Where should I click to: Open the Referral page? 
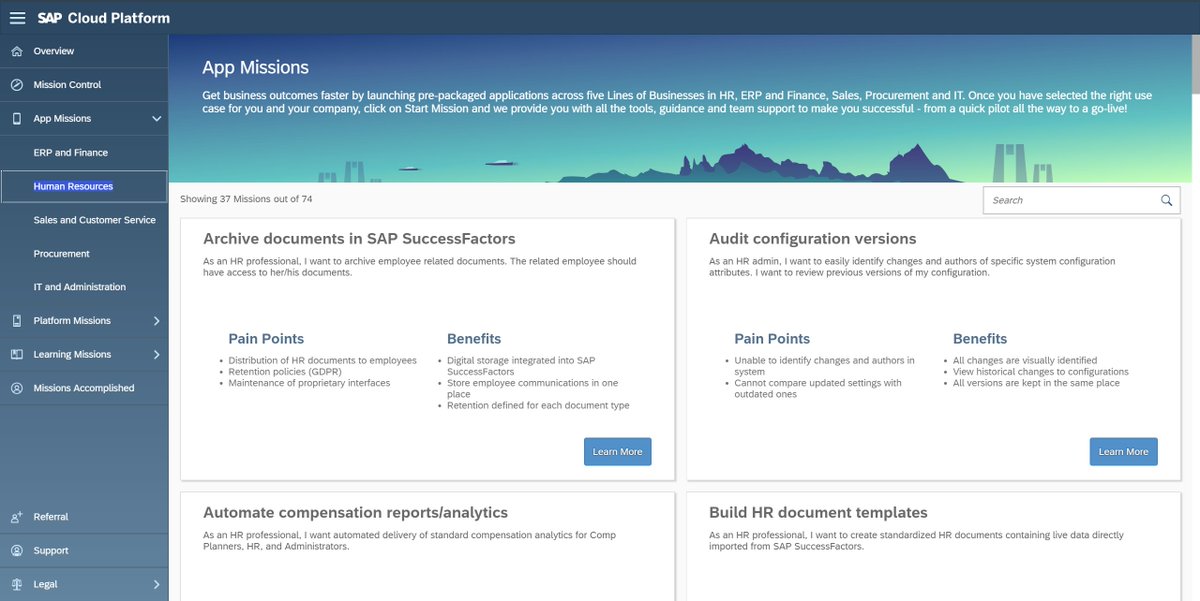click(84, 517)
